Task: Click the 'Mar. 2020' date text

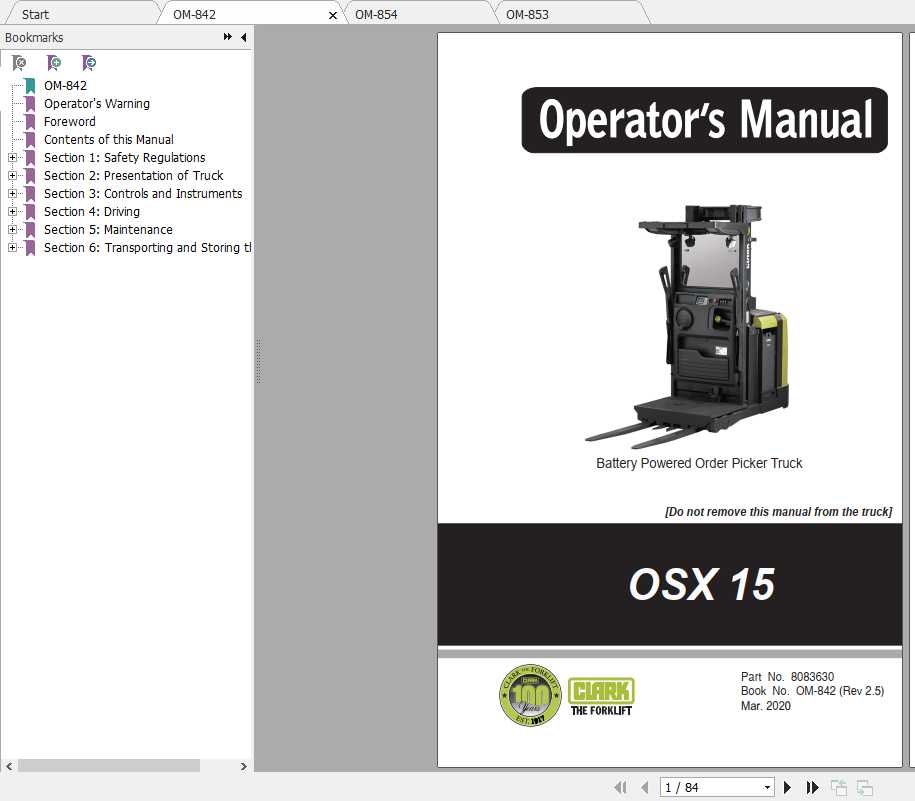Action: click(x=766, y=706)
